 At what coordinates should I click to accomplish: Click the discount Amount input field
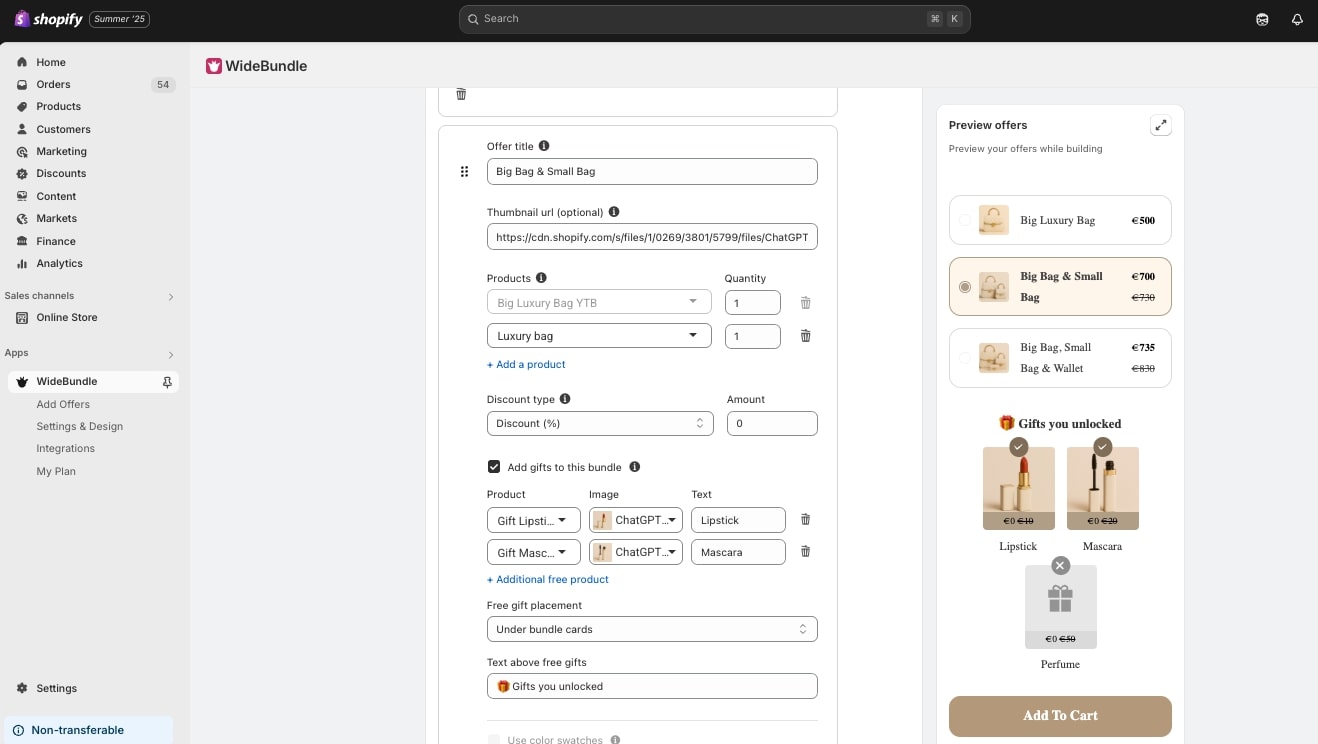pyautogui.click(x=772, y=424)
